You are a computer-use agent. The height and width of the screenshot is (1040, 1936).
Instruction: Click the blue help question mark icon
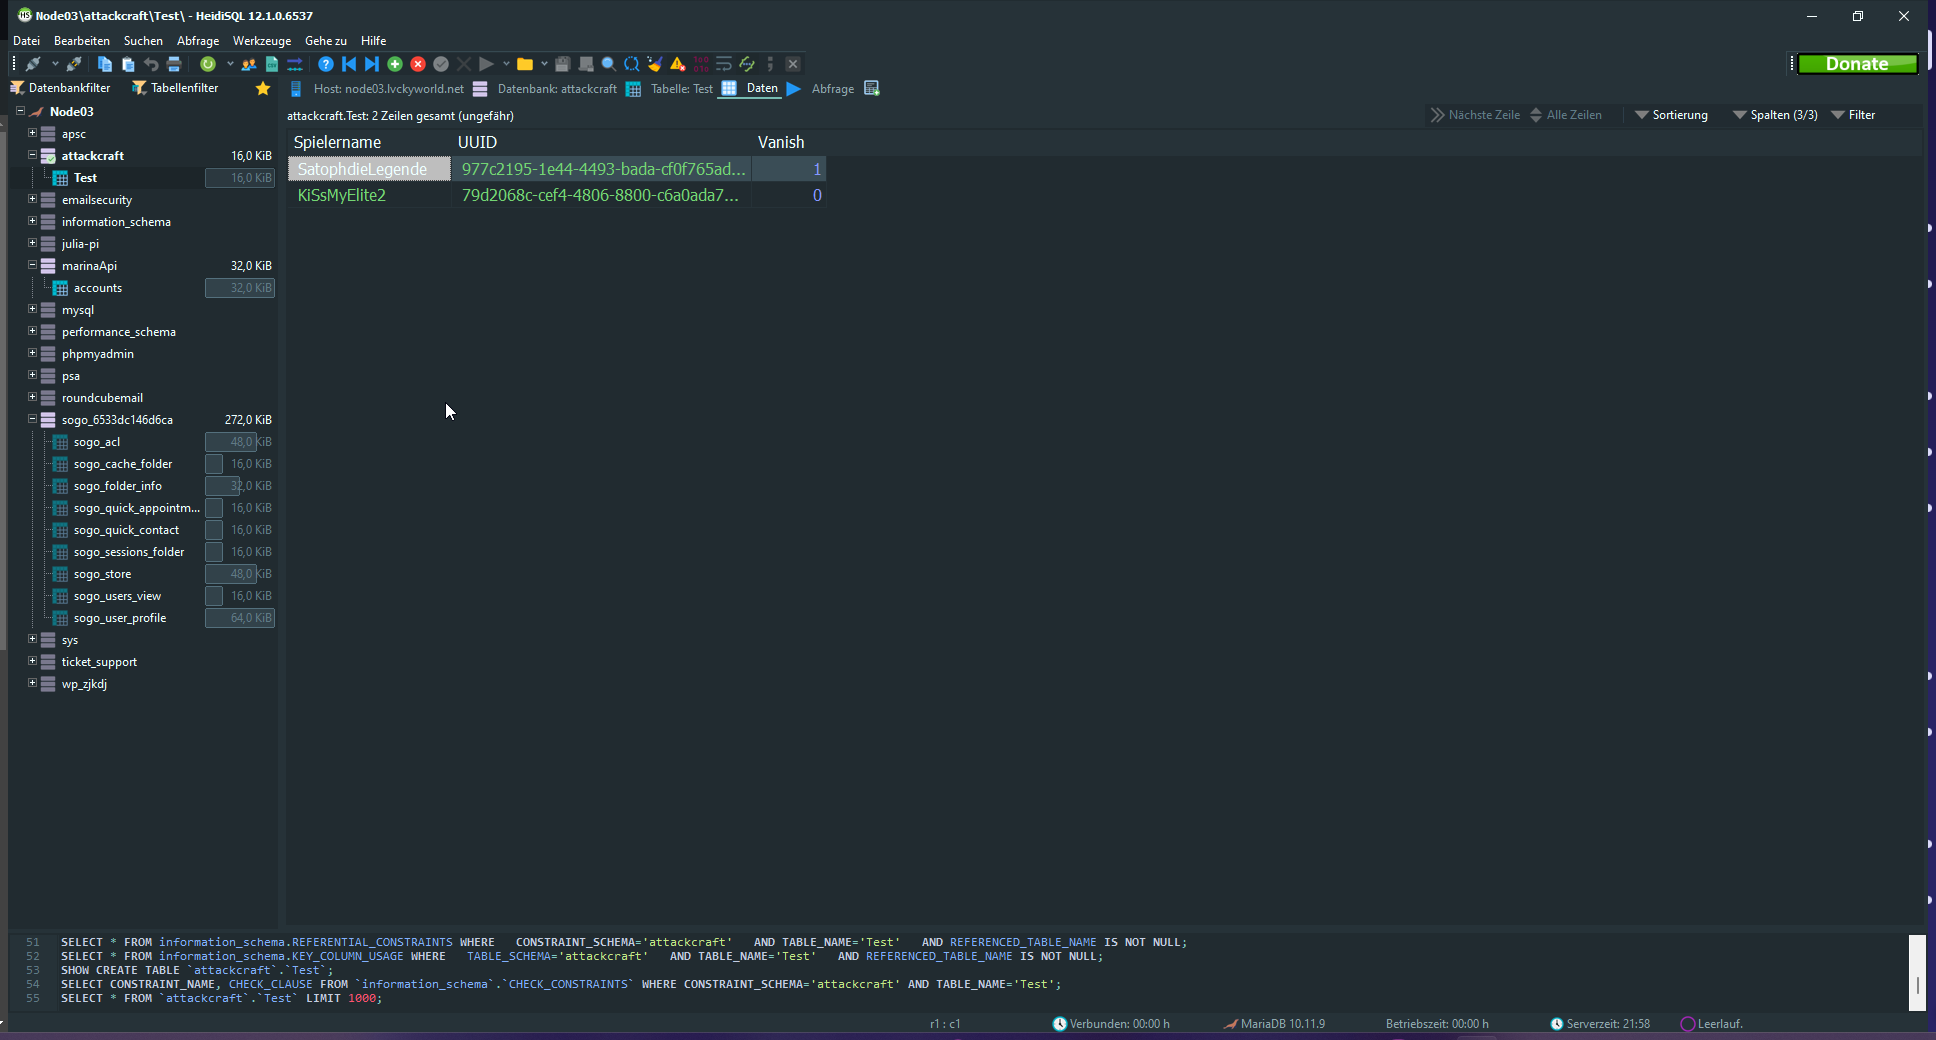tap(326, 64)
